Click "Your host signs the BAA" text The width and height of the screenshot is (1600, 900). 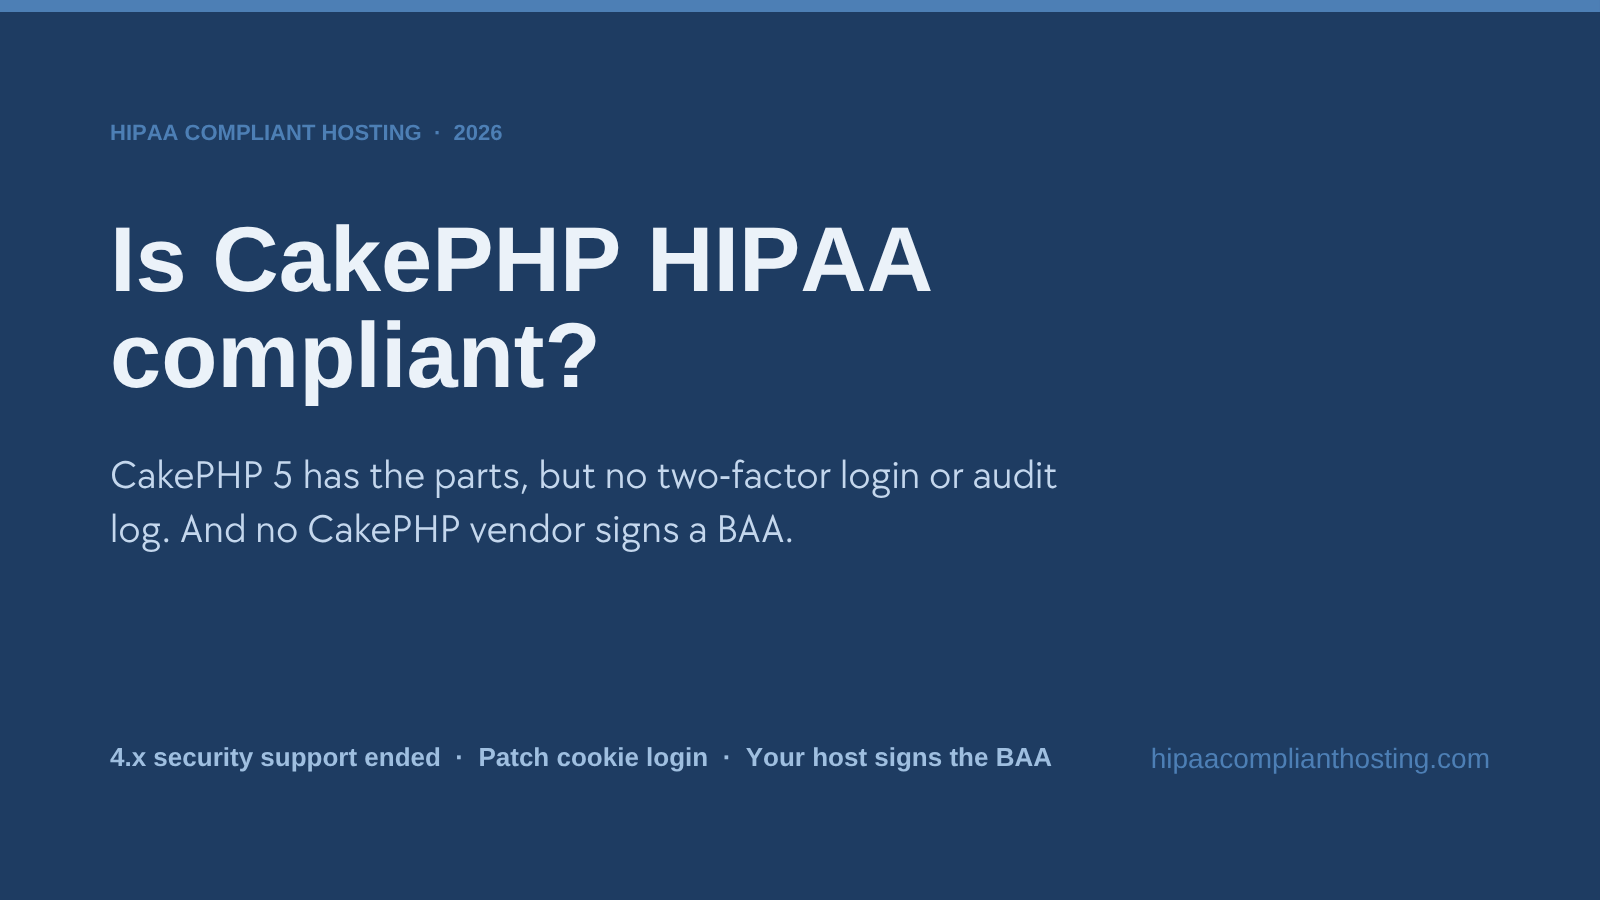pyautogui.click(x=898, y=757)
